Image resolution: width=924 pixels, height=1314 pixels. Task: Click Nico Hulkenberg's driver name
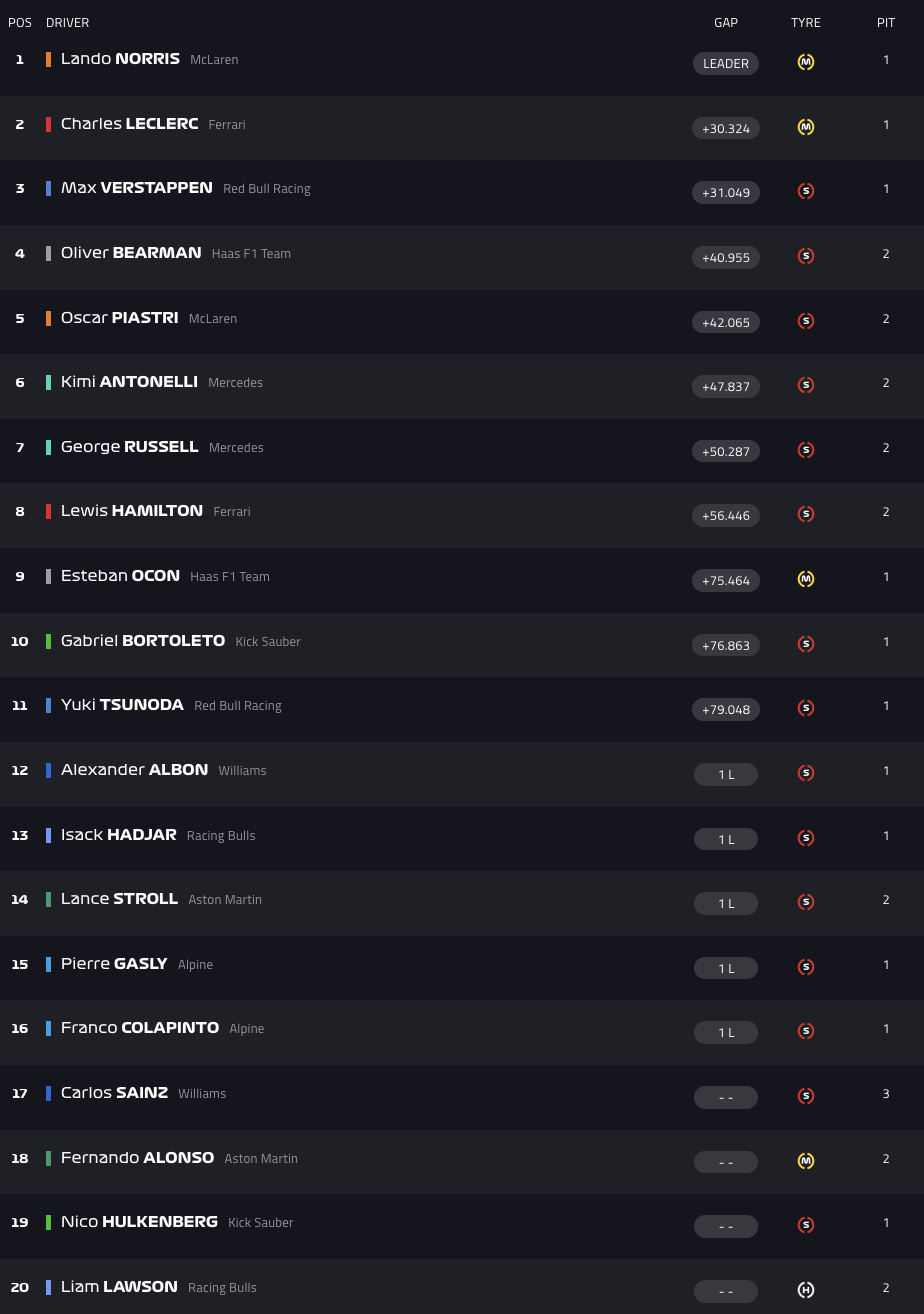(x=139, y=1222)
